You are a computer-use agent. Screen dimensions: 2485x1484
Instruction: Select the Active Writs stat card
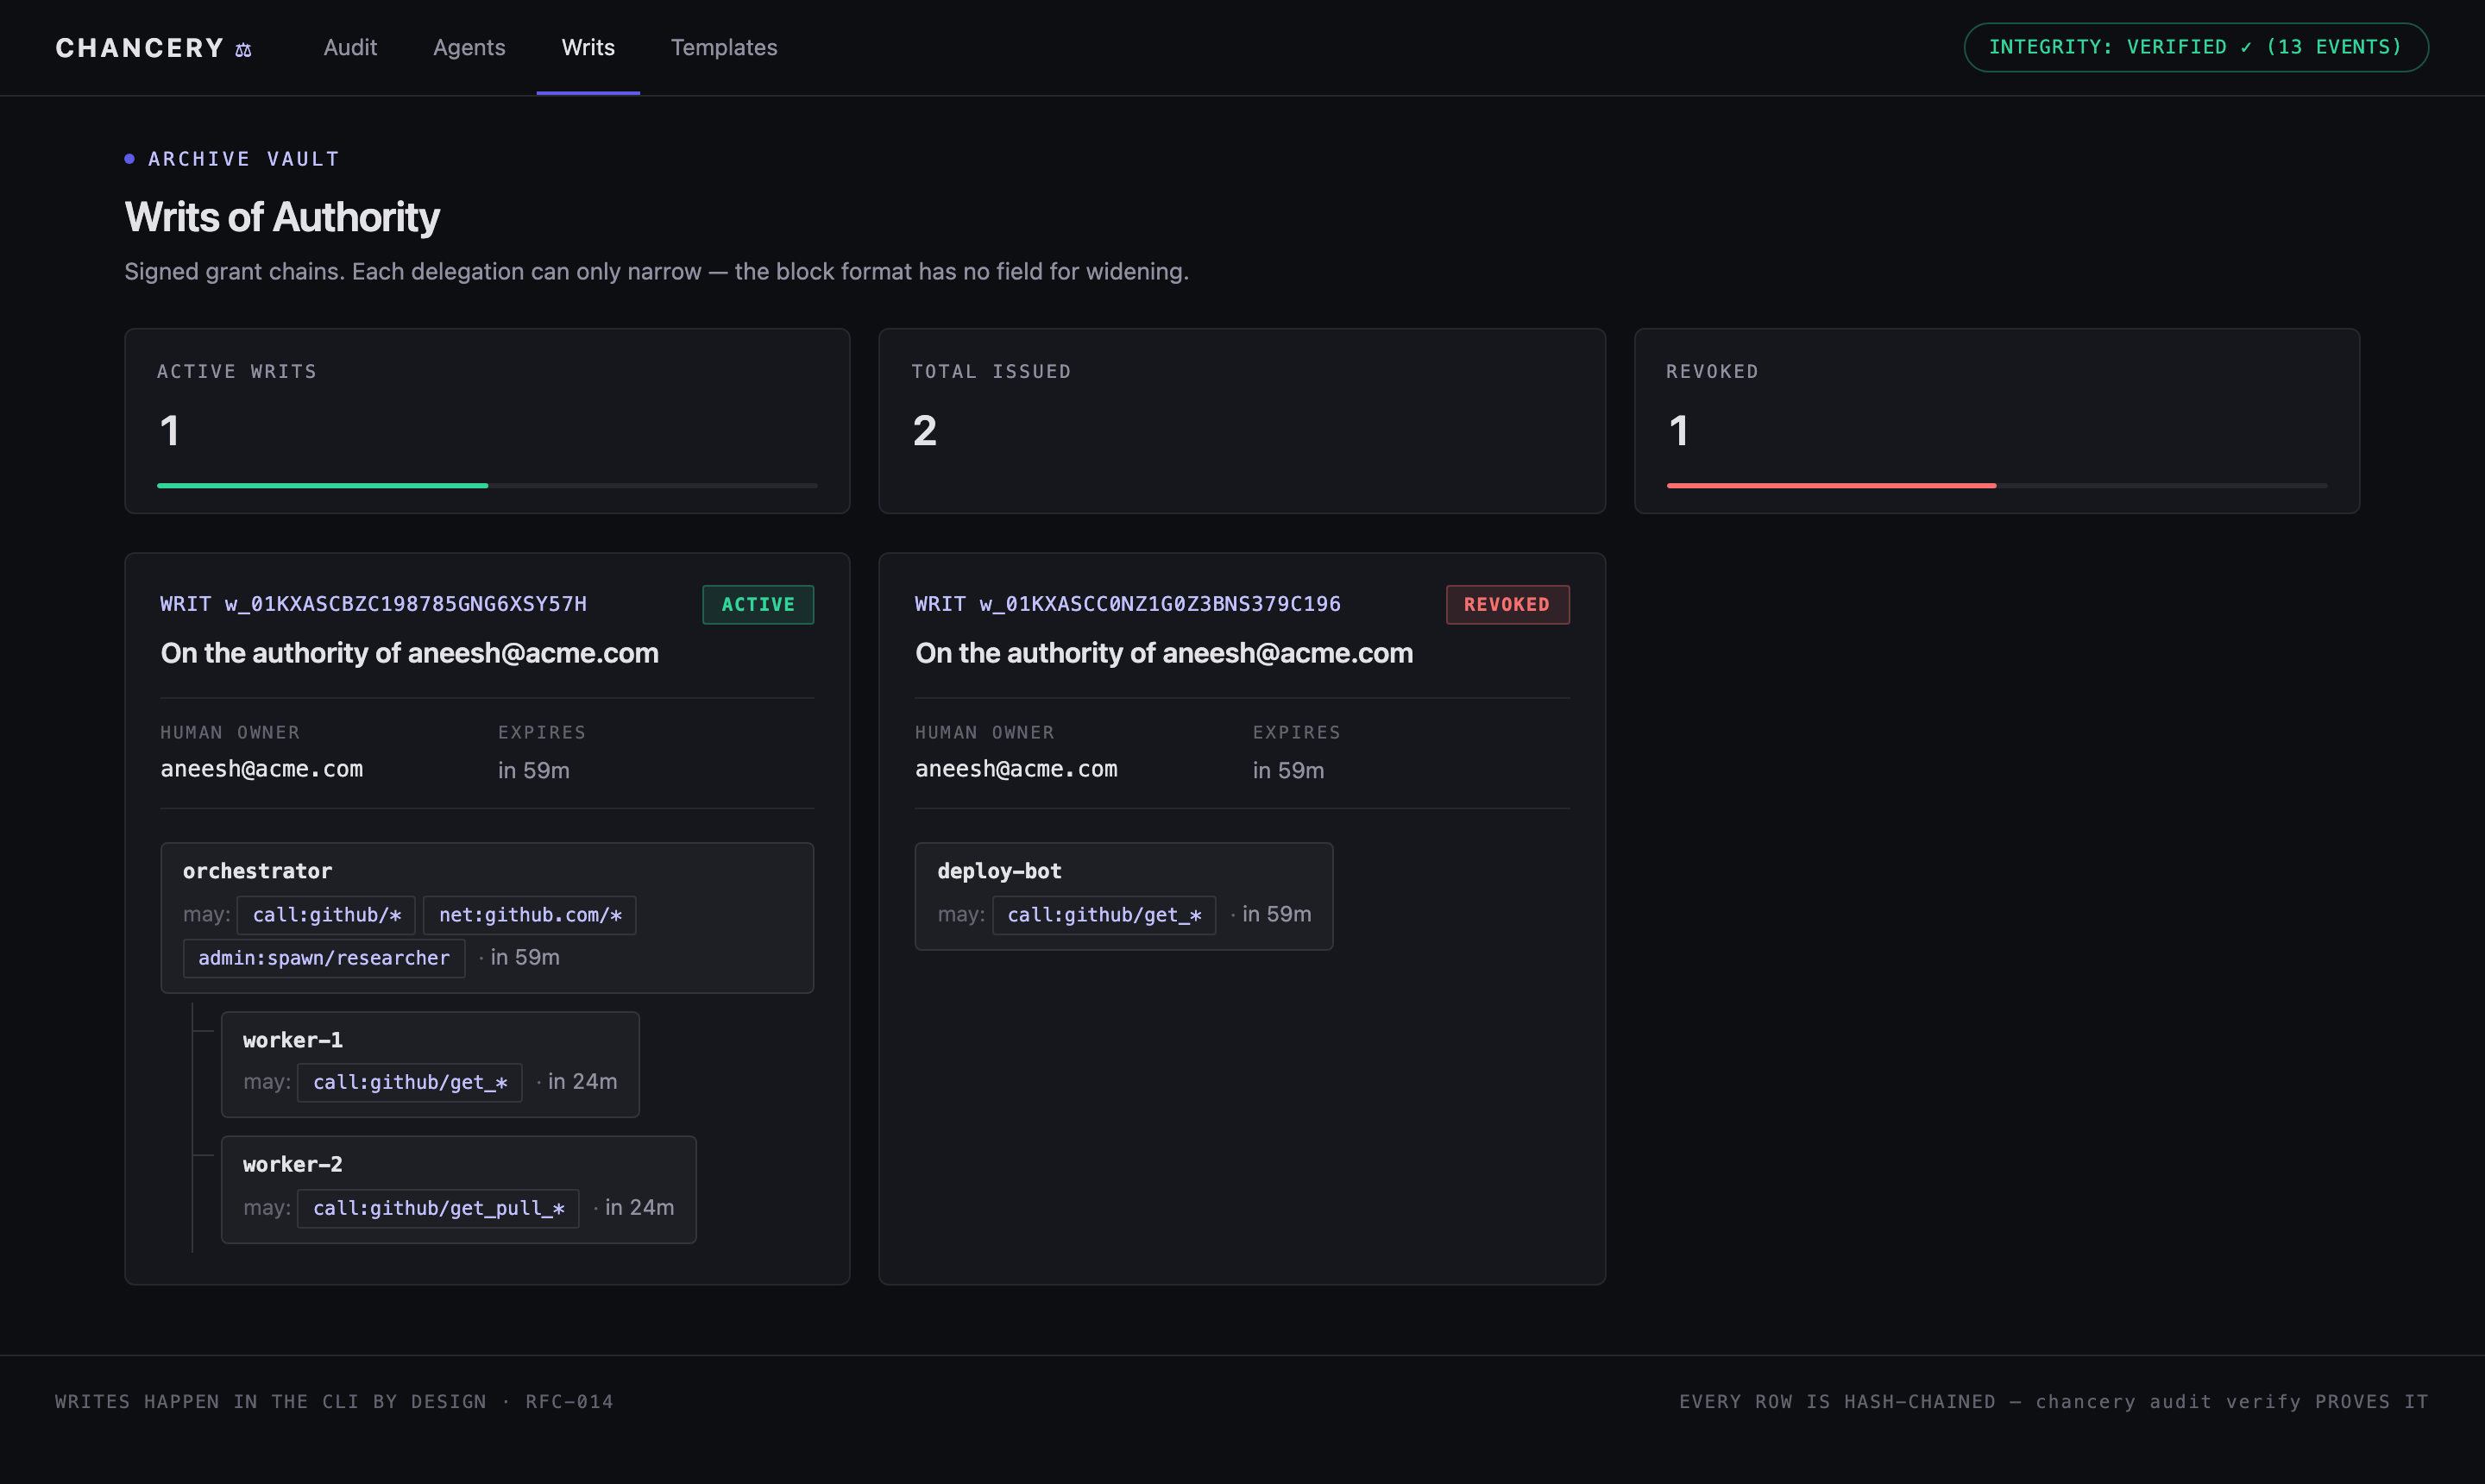[487, 421]
